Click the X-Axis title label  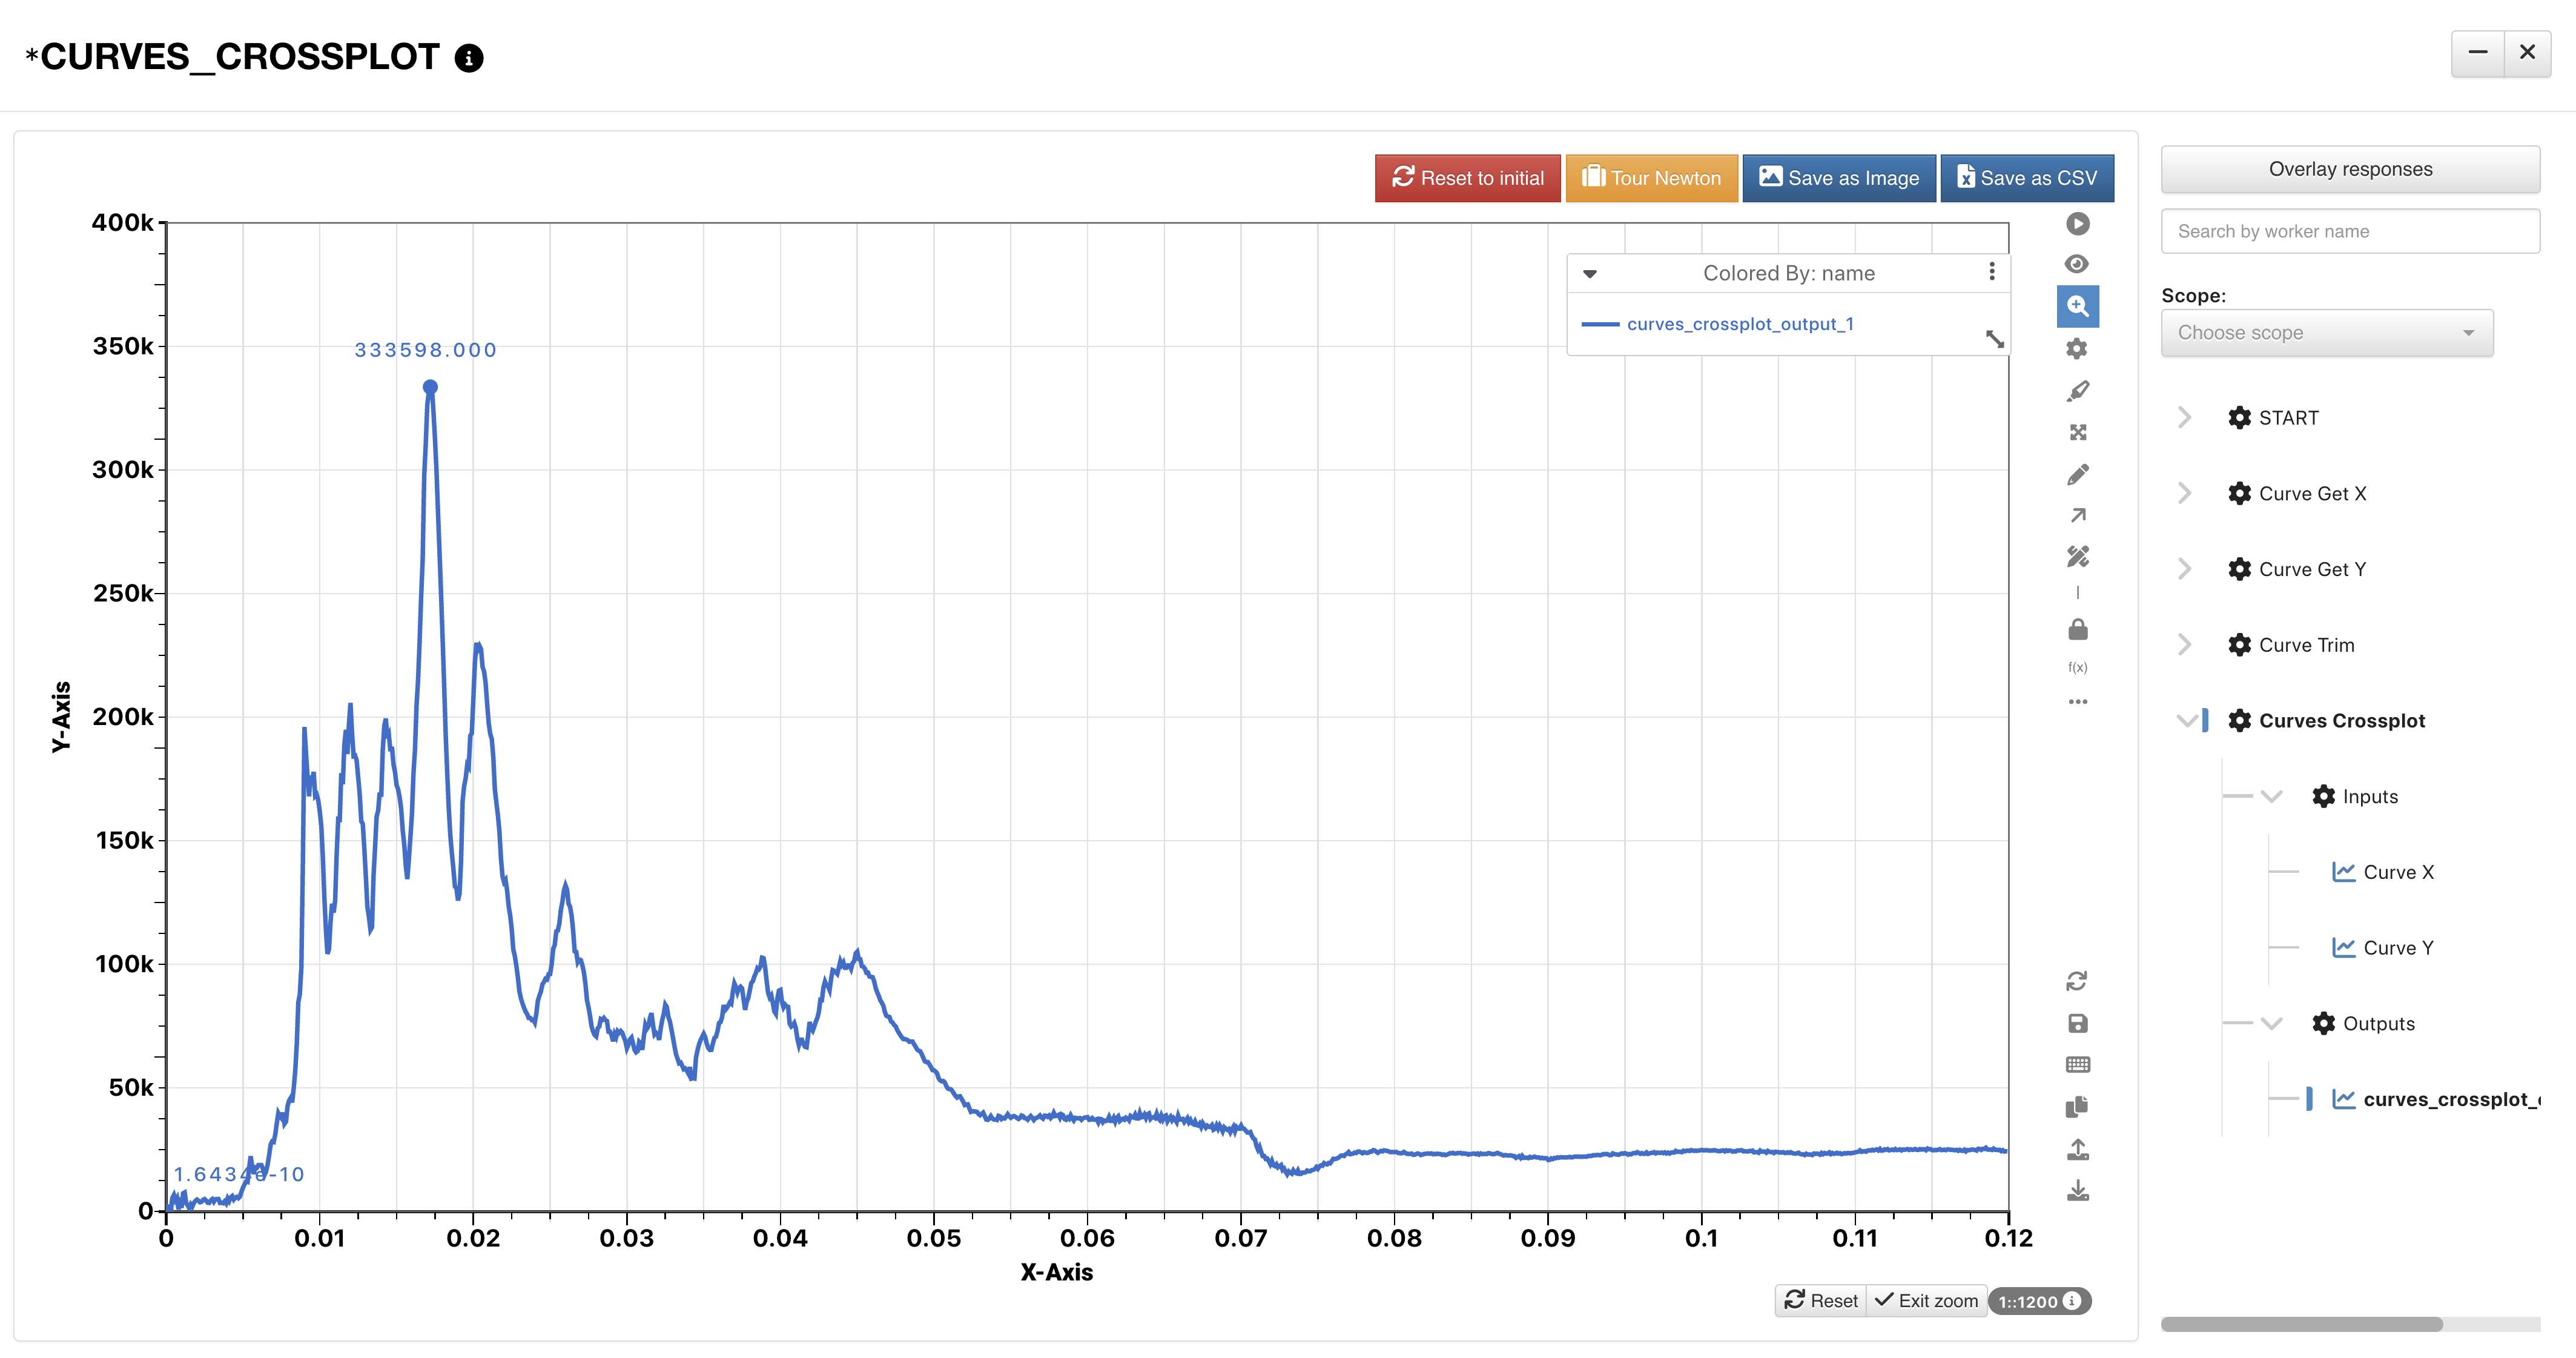pos(1056,1273)
